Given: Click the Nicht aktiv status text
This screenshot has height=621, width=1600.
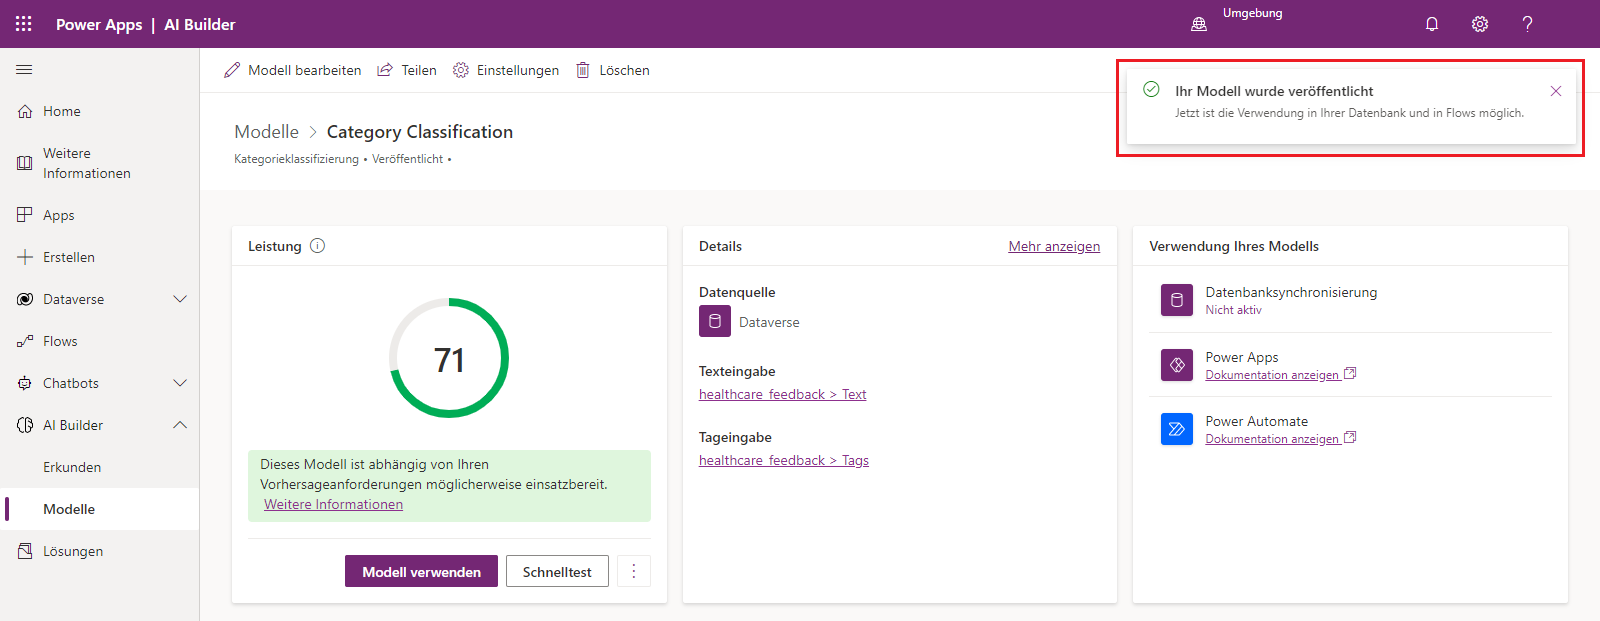Looking at the screenshot, I should 1233,310.
